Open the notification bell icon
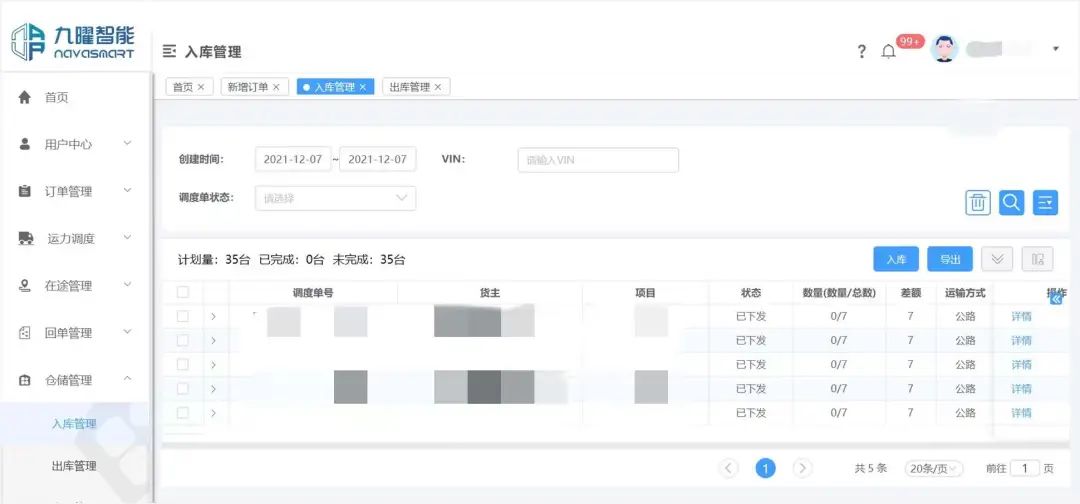Screen dimensions: 1080x504 [888, 52]
